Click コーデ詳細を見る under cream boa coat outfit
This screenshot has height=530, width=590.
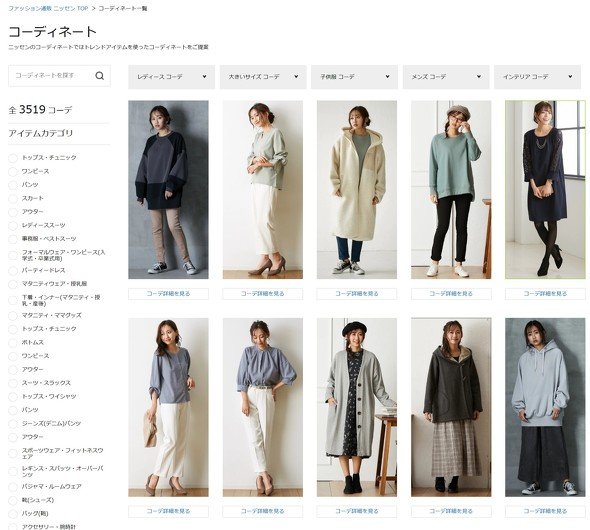point(357,293)
